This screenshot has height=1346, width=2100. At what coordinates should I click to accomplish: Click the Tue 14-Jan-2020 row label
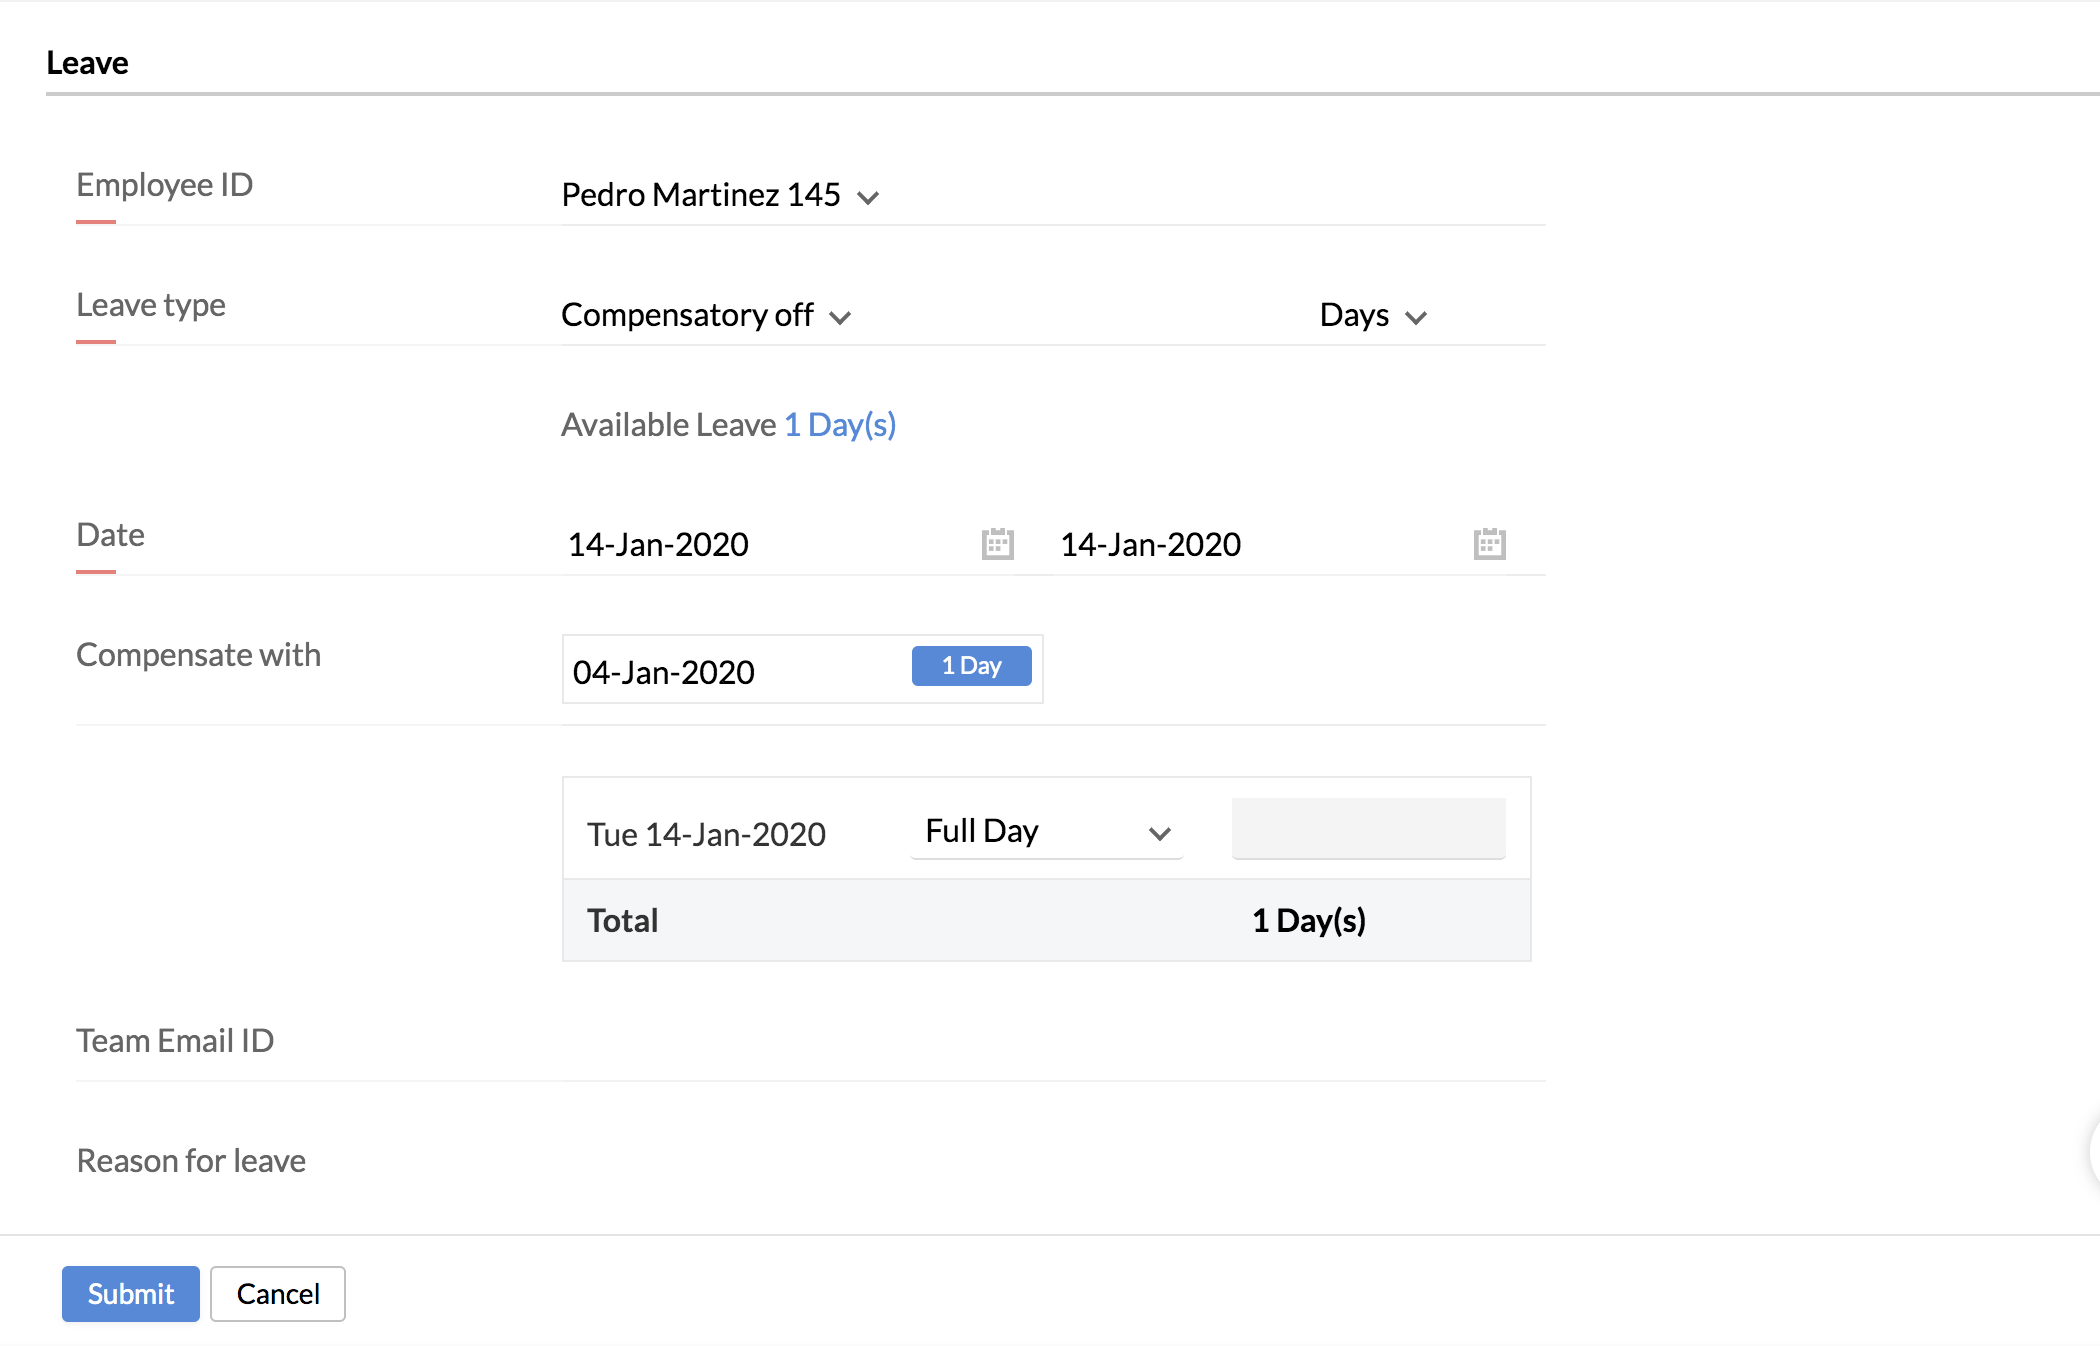point(706,834)
